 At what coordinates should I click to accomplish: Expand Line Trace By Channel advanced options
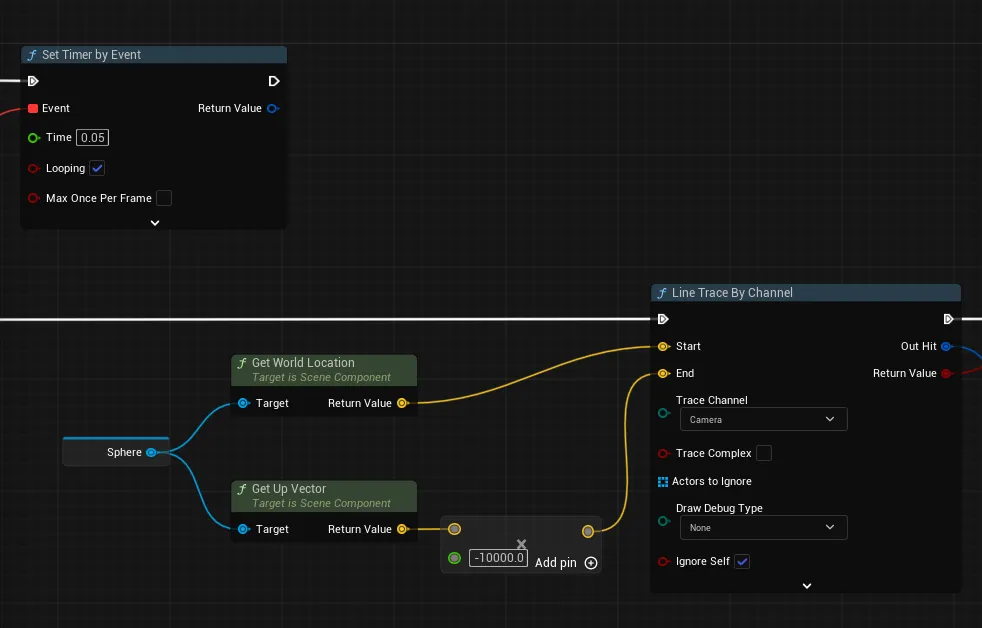click(x=807, y=586)
